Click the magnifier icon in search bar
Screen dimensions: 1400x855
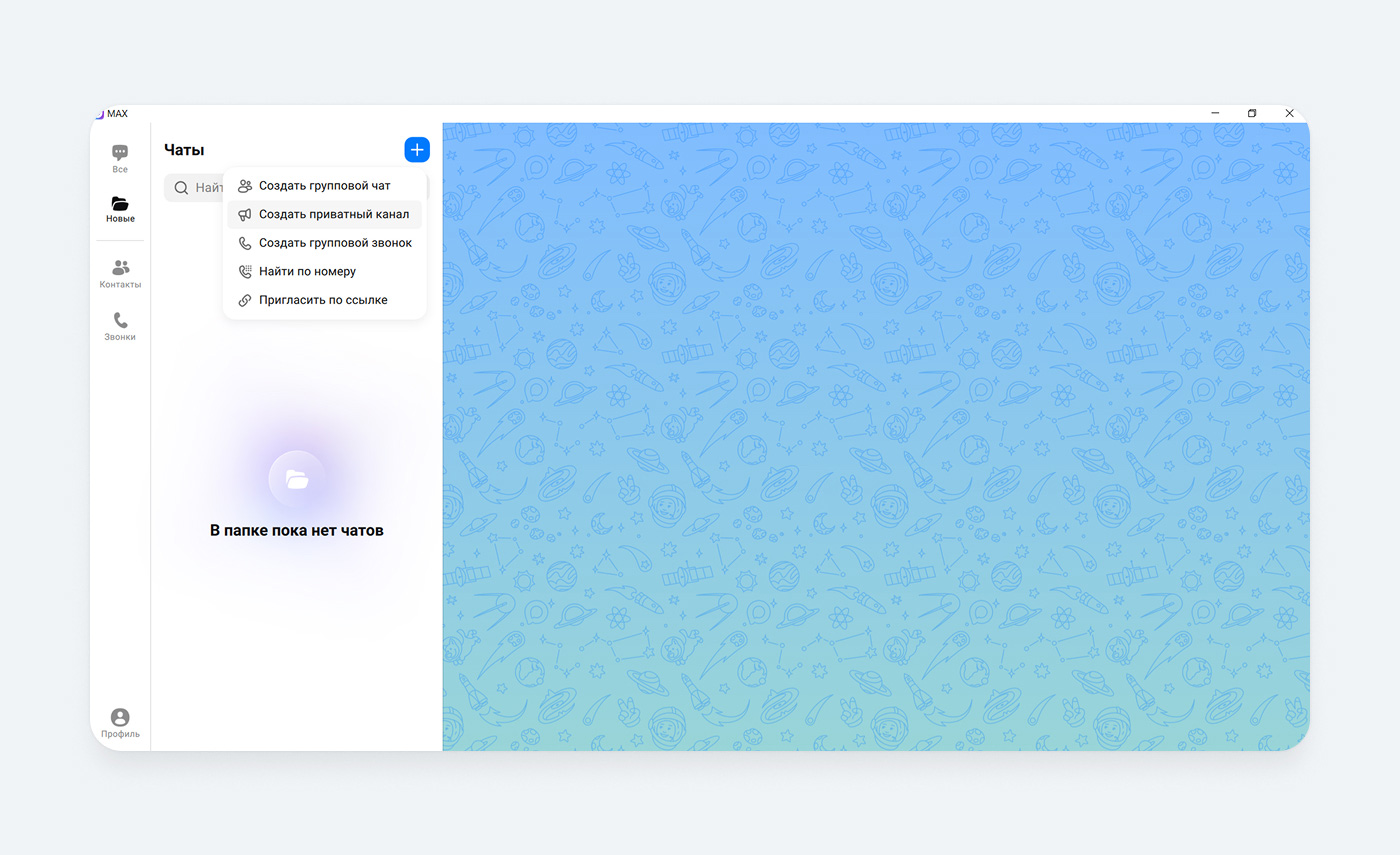pos(181,187)
